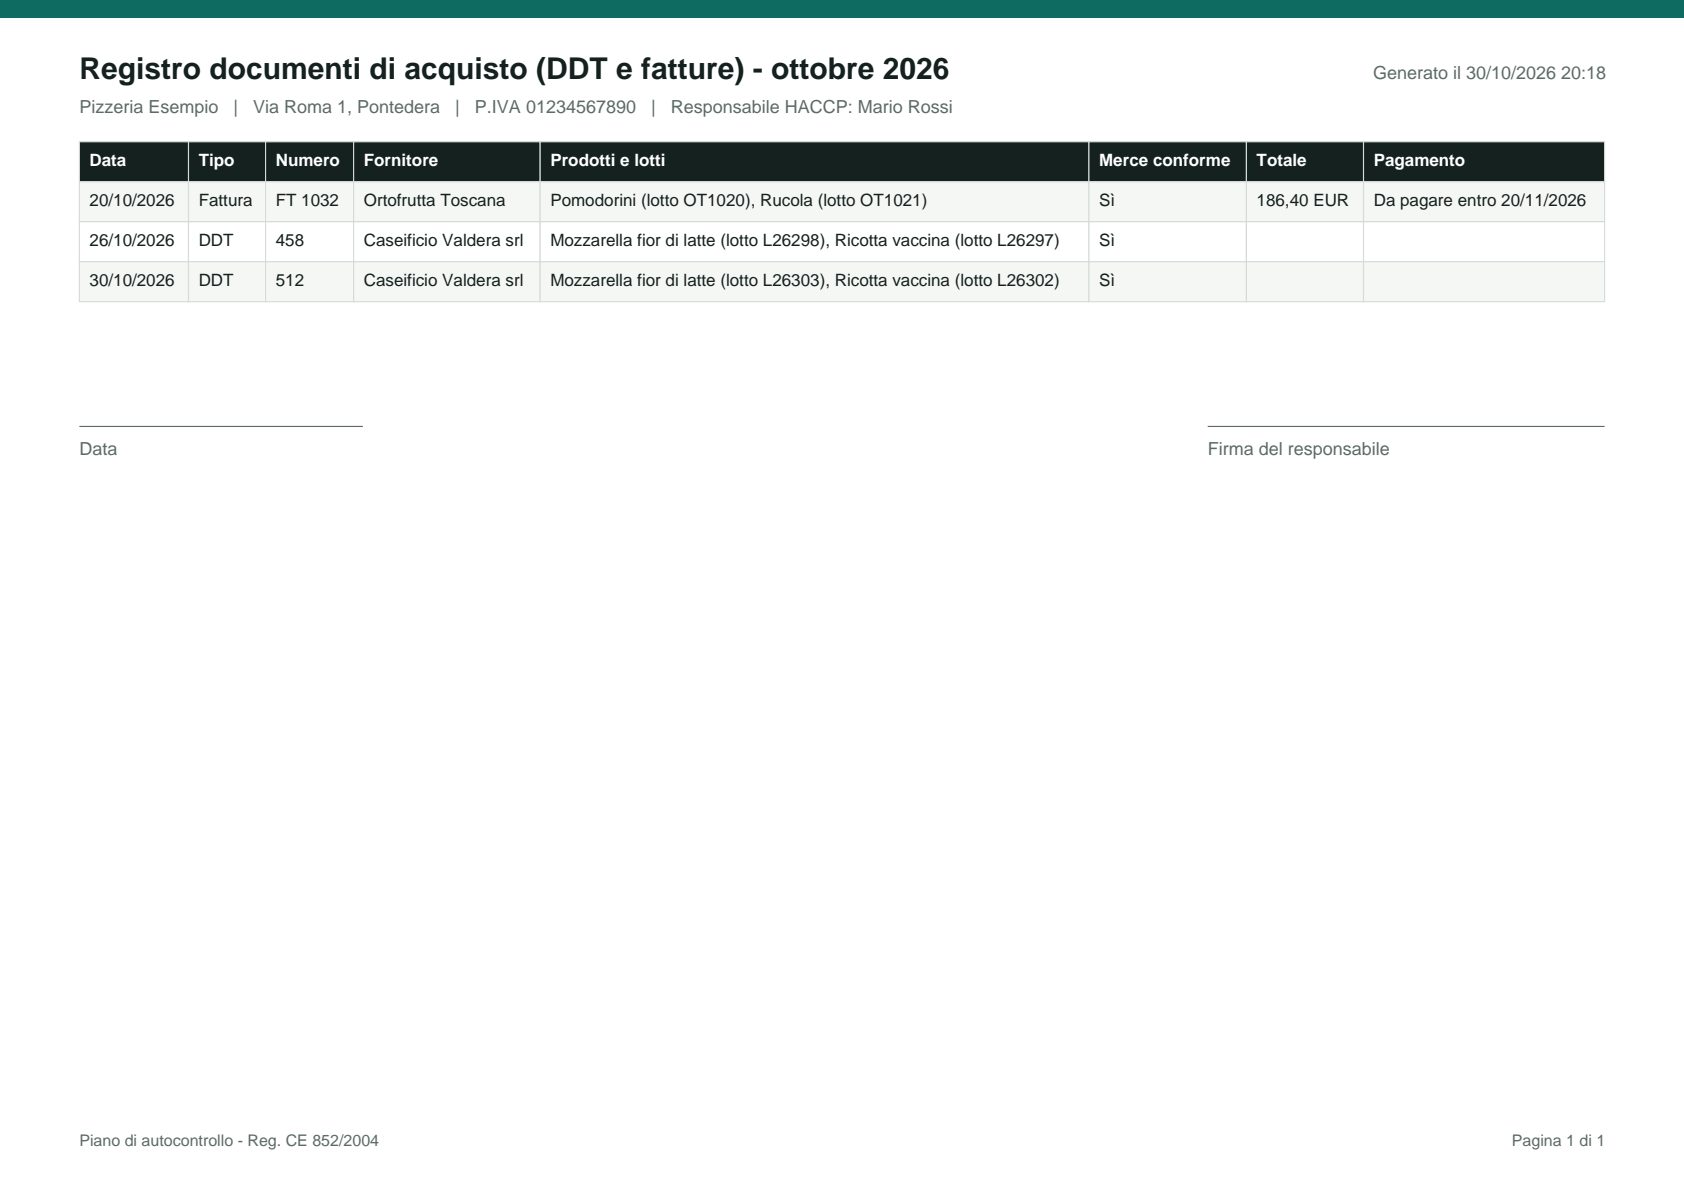Viewport: 1684px width, 1191px height.
Task: Click the 'Numero' column header
Action: point(309,161)
